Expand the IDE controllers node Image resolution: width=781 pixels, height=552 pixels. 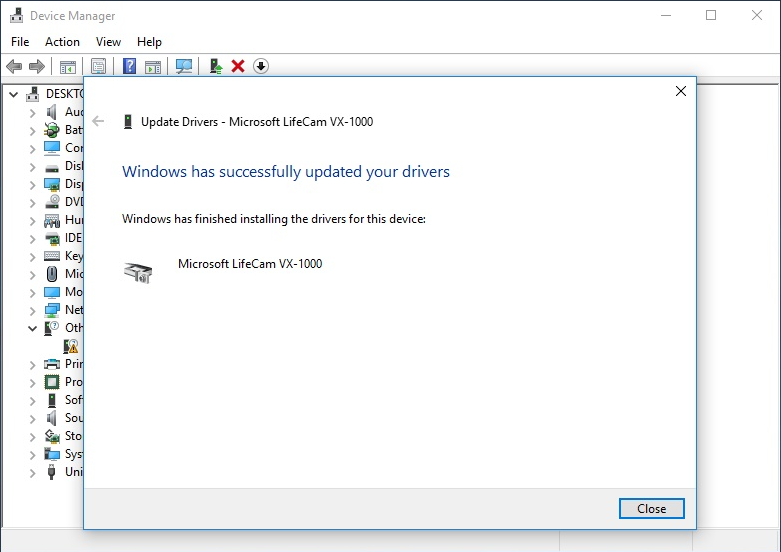tap(32, 239)
